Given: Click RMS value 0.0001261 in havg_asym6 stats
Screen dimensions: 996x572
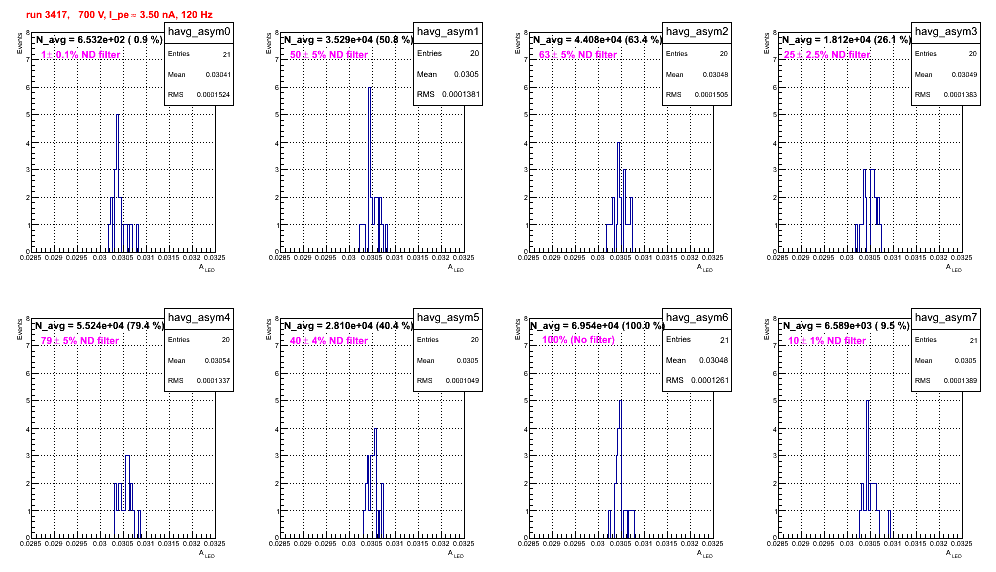Looking at the screenshot, I should pyautogui.click(x=710, y=381).
